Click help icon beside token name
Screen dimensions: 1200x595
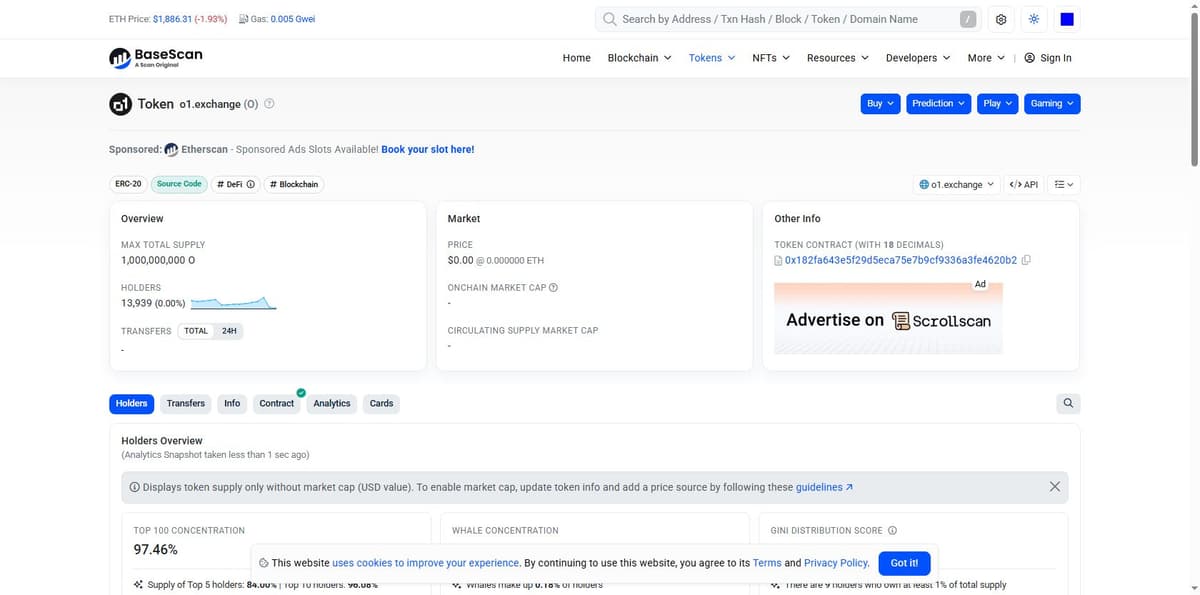[269, 103]
